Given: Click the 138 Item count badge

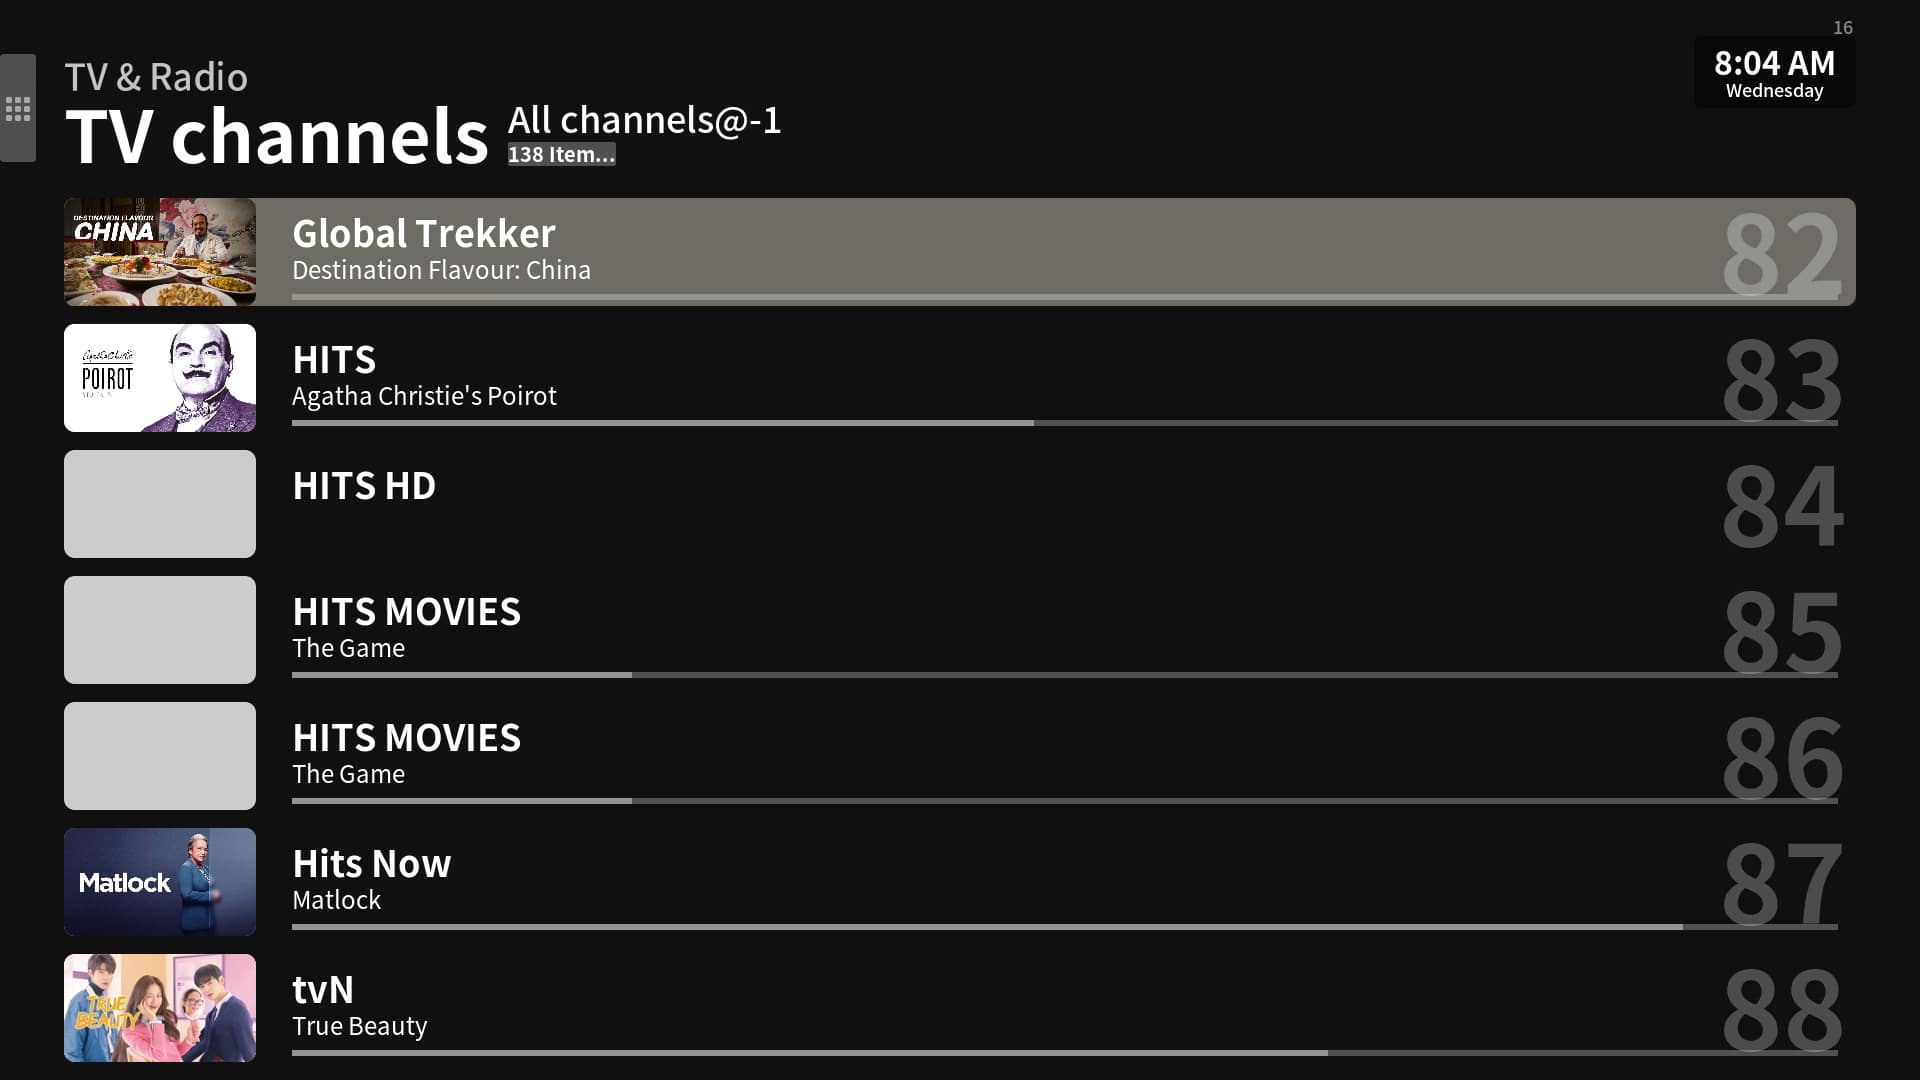Looking at the screenshot, I should [561, 155].
